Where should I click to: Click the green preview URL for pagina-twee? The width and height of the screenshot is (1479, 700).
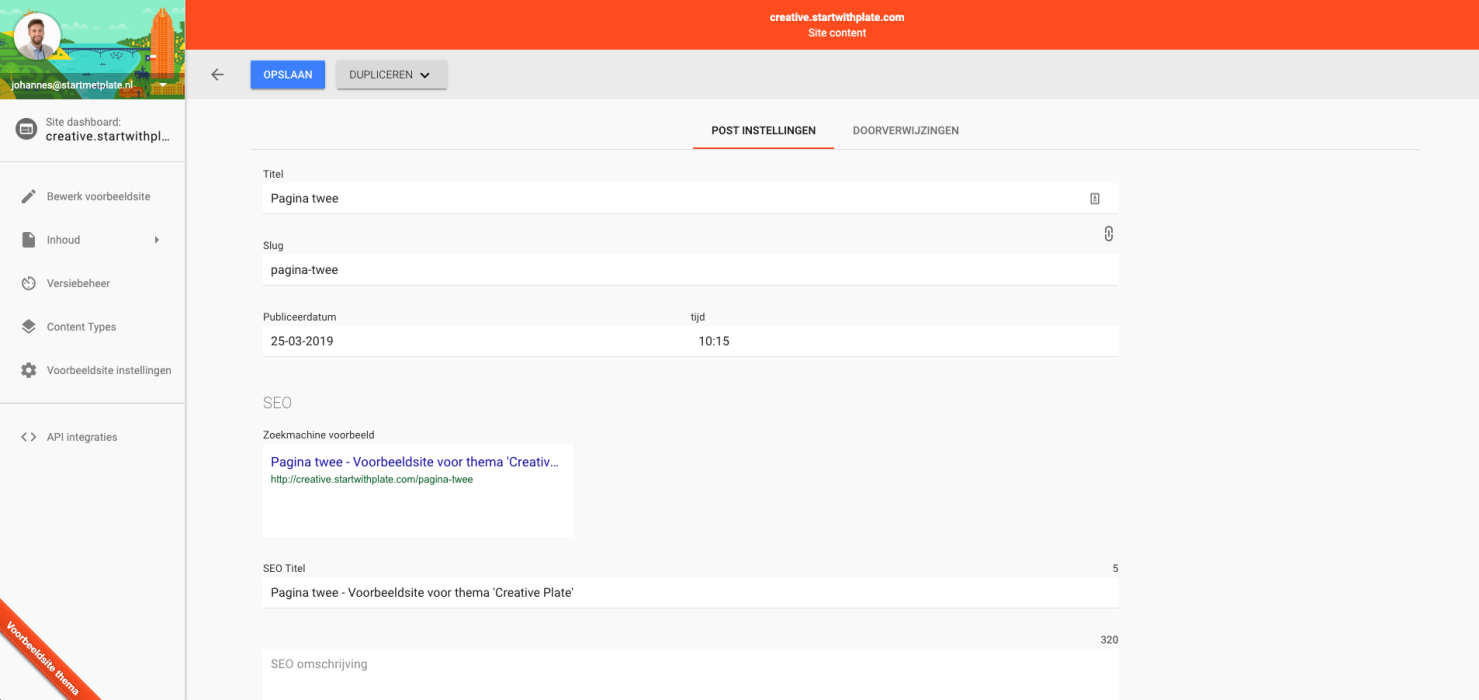[x=372, y=479]
